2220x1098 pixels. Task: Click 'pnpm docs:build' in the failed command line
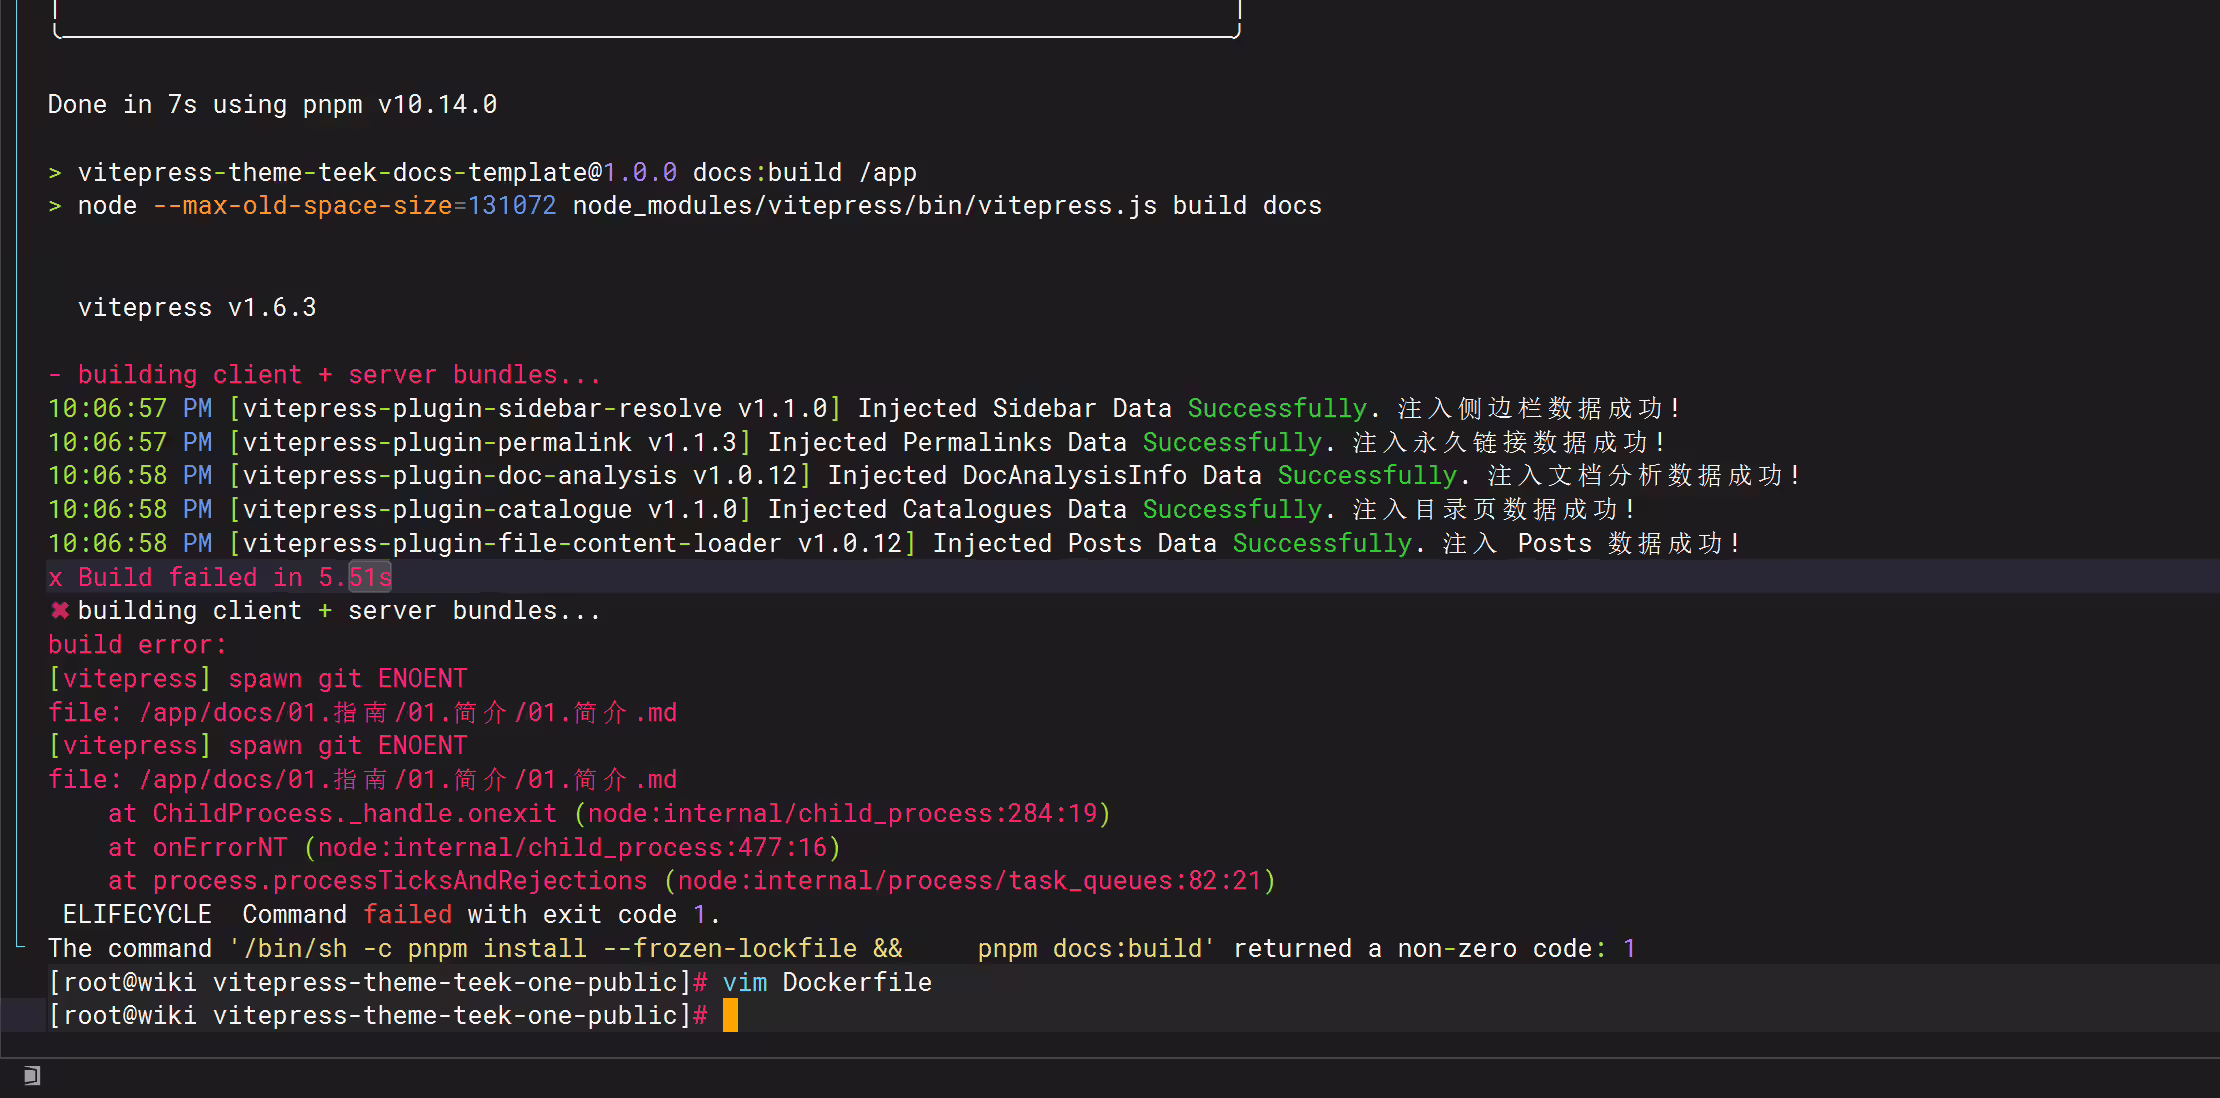coord(1090,948)
